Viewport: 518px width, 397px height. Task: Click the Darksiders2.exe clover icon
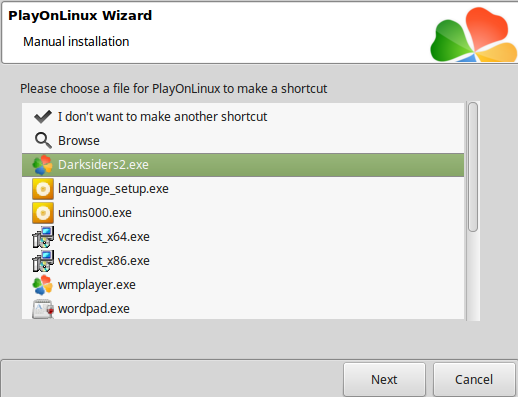tap(43, 165)
